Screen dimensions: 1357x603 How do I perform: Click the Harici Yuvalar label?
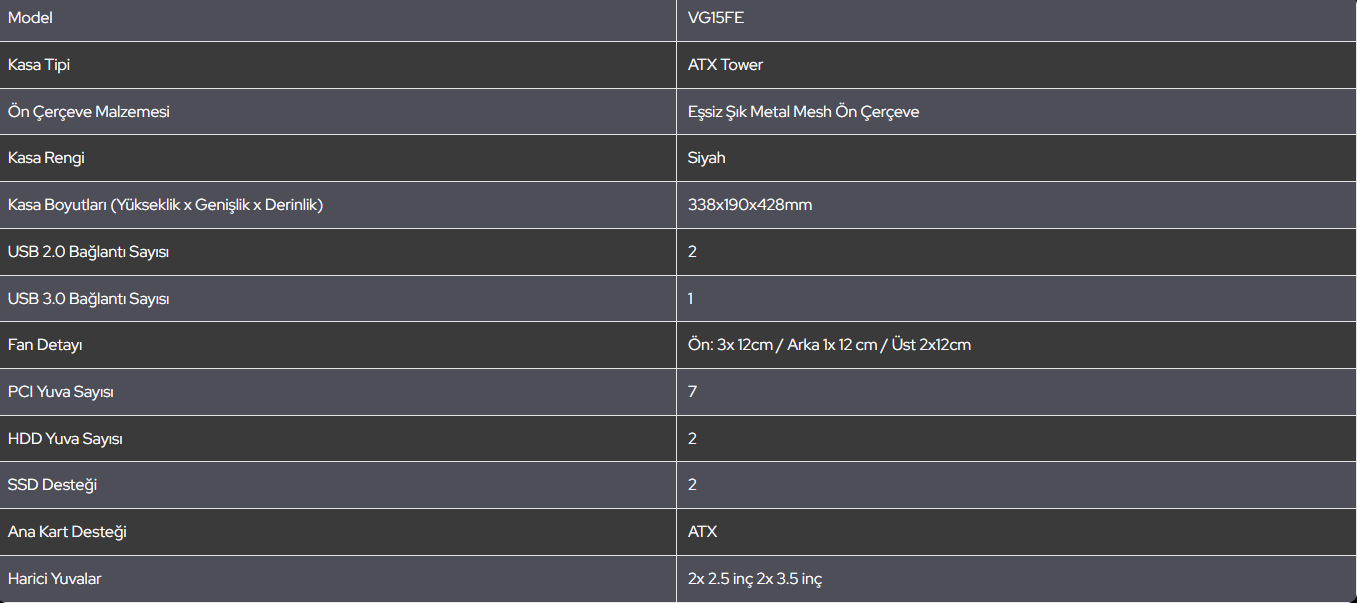[54, 579]
